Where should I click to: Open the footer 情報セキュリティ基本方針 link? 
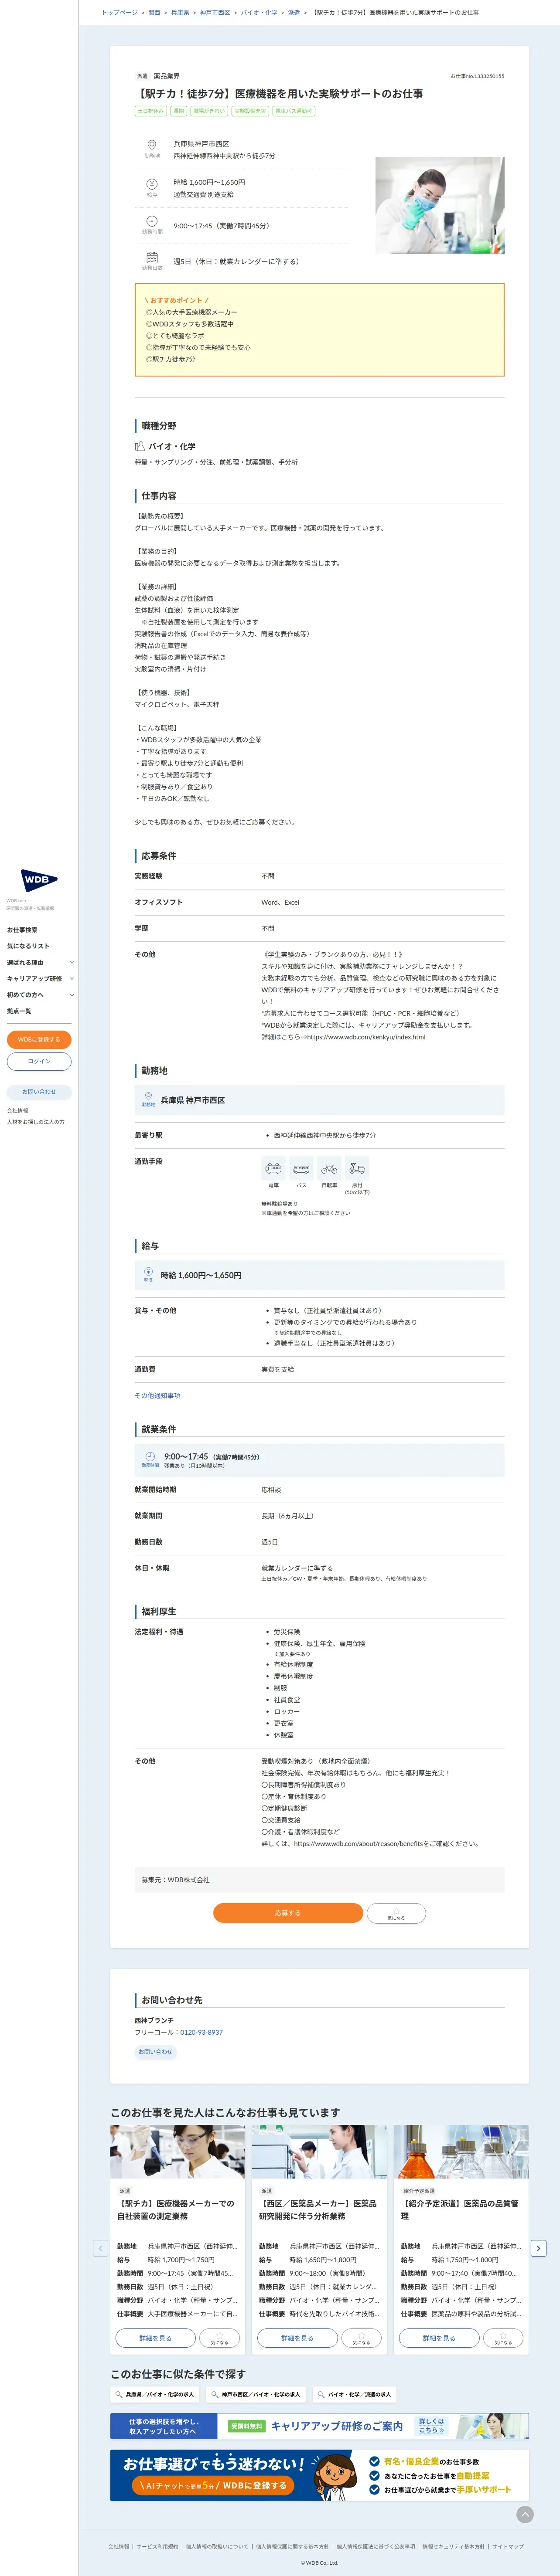[x=454, y=2546]
